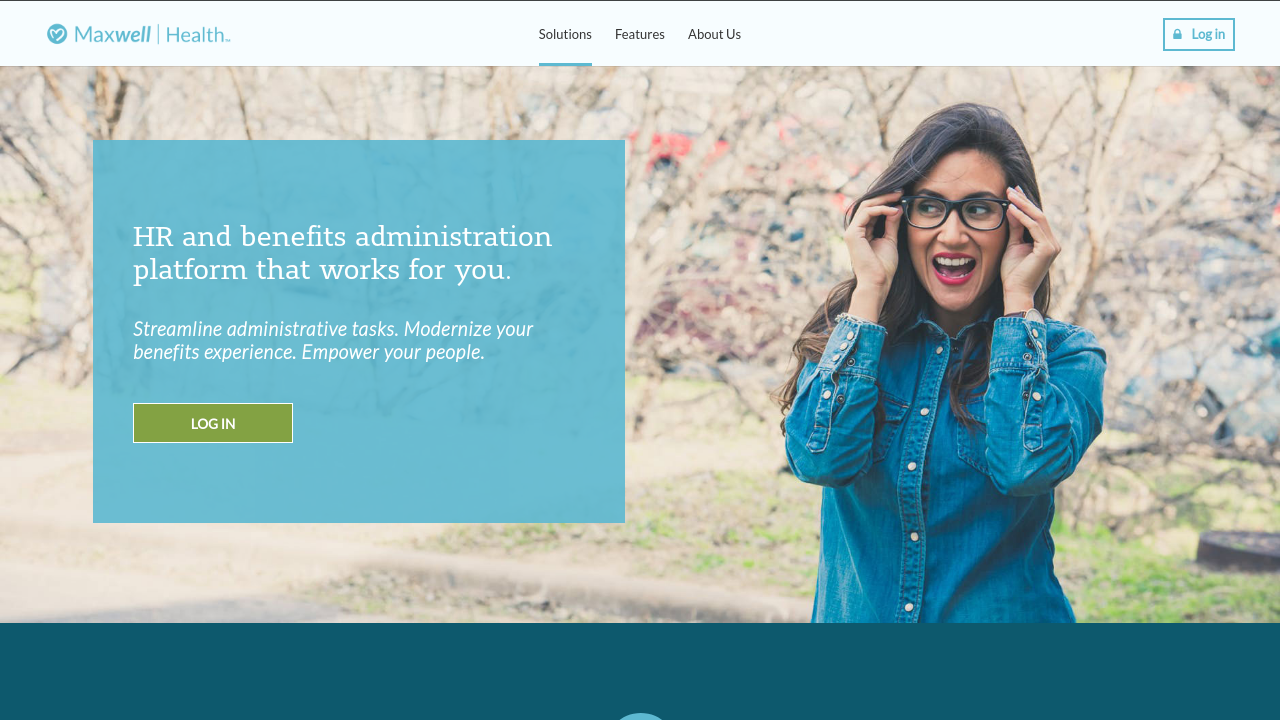Click the empty header space beside About Us
Screen dimensions: 1280x720
[950, 34]
